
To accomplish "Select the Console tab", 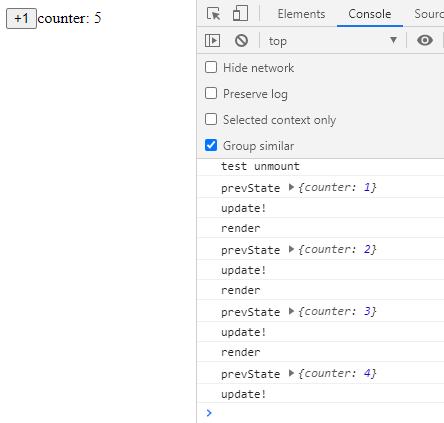I will coord(370,14).
